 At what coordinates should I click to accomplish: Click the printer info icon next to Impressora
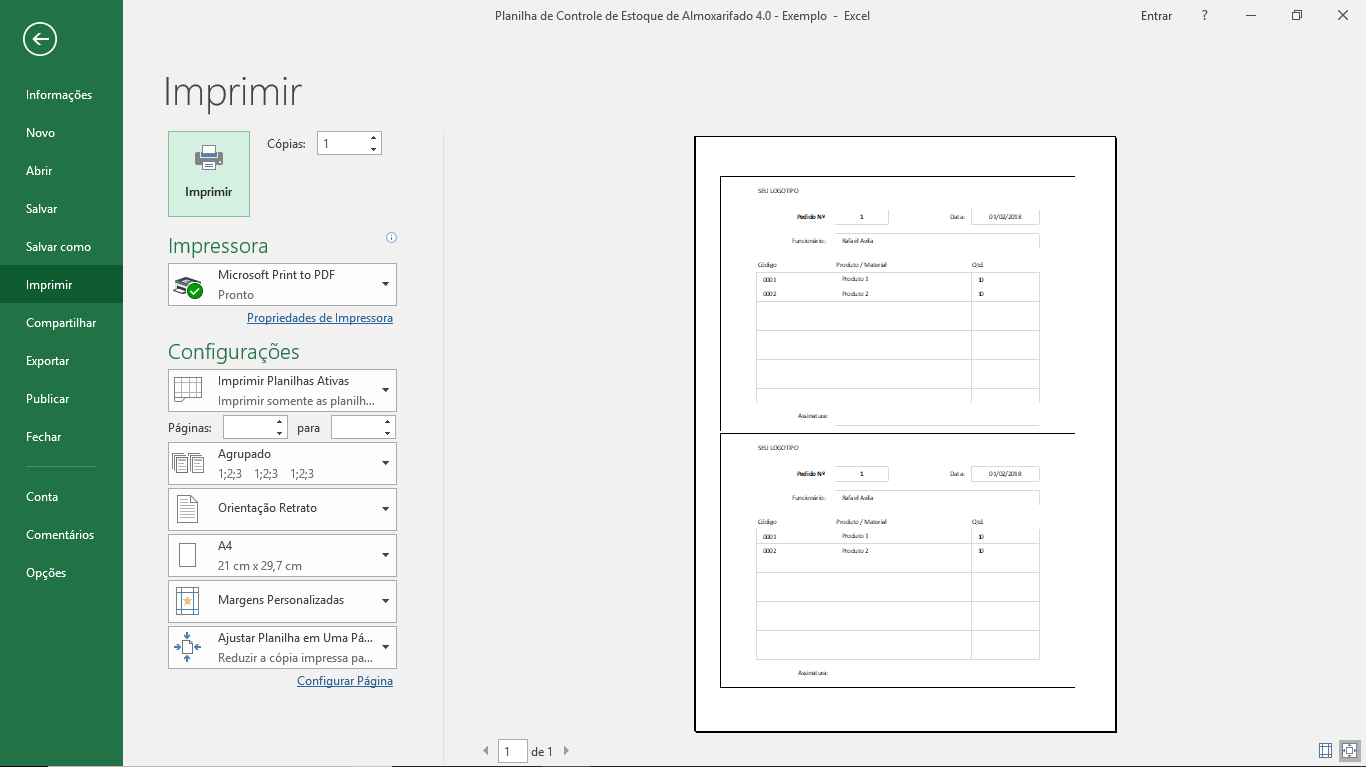coord(391,238)
